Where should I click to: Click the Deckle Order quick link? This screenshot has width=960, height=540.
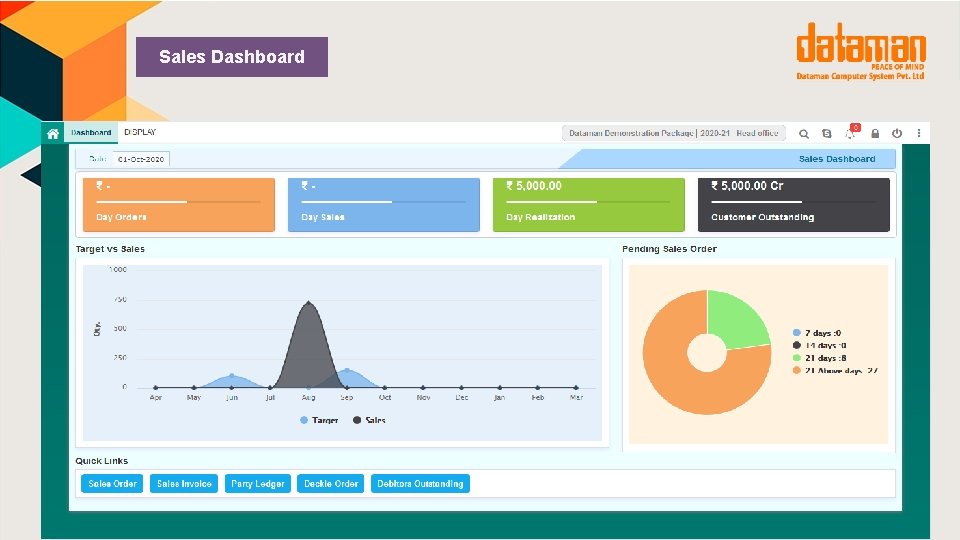(331, 484)
